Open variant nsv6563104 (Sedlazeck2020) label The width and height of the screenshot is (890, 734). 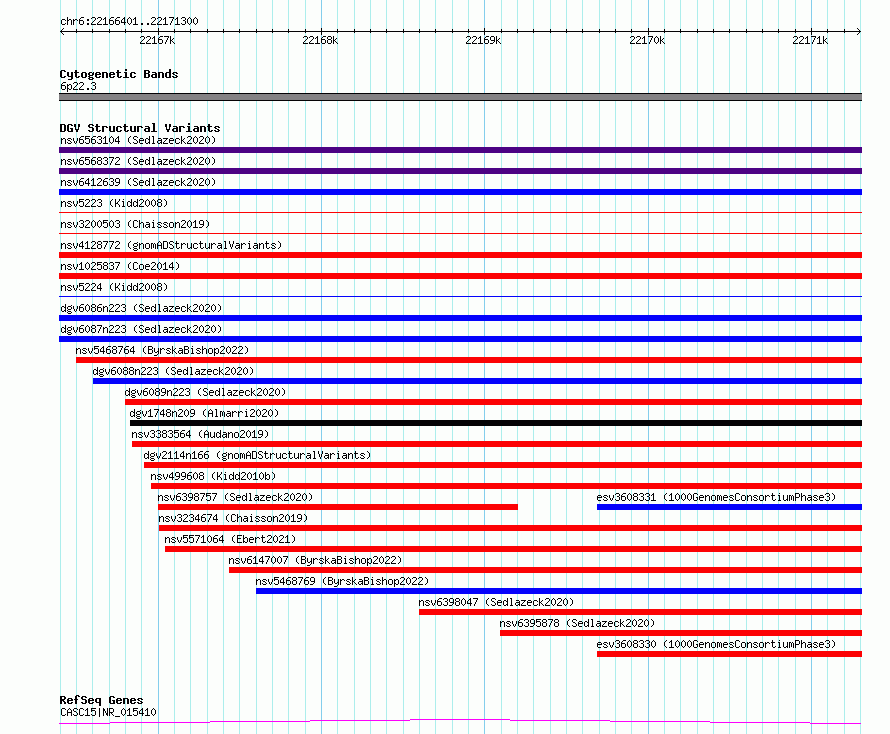coord(138,140)
